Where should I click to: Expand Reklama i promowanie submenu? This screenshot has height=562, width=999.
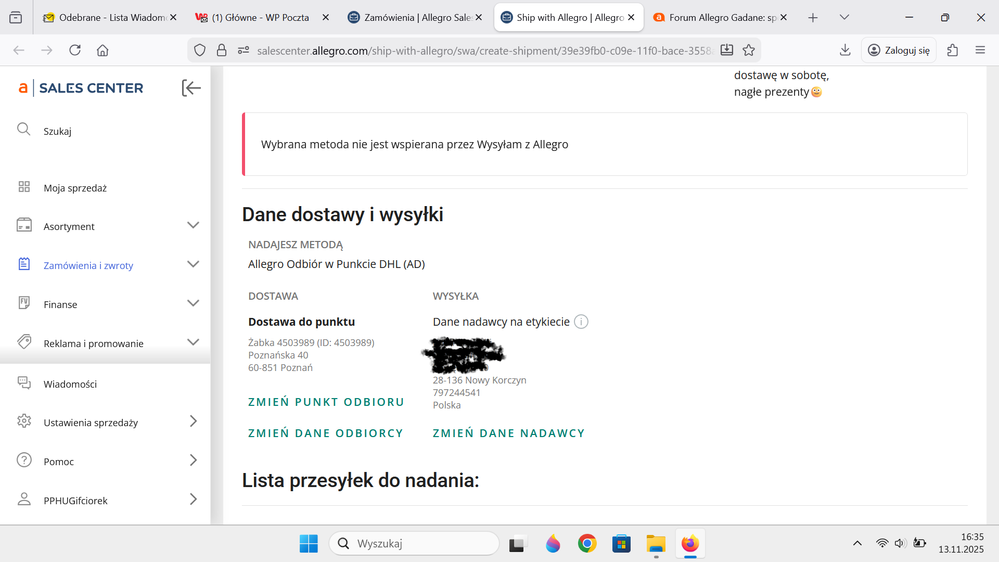tap(193, 343)
